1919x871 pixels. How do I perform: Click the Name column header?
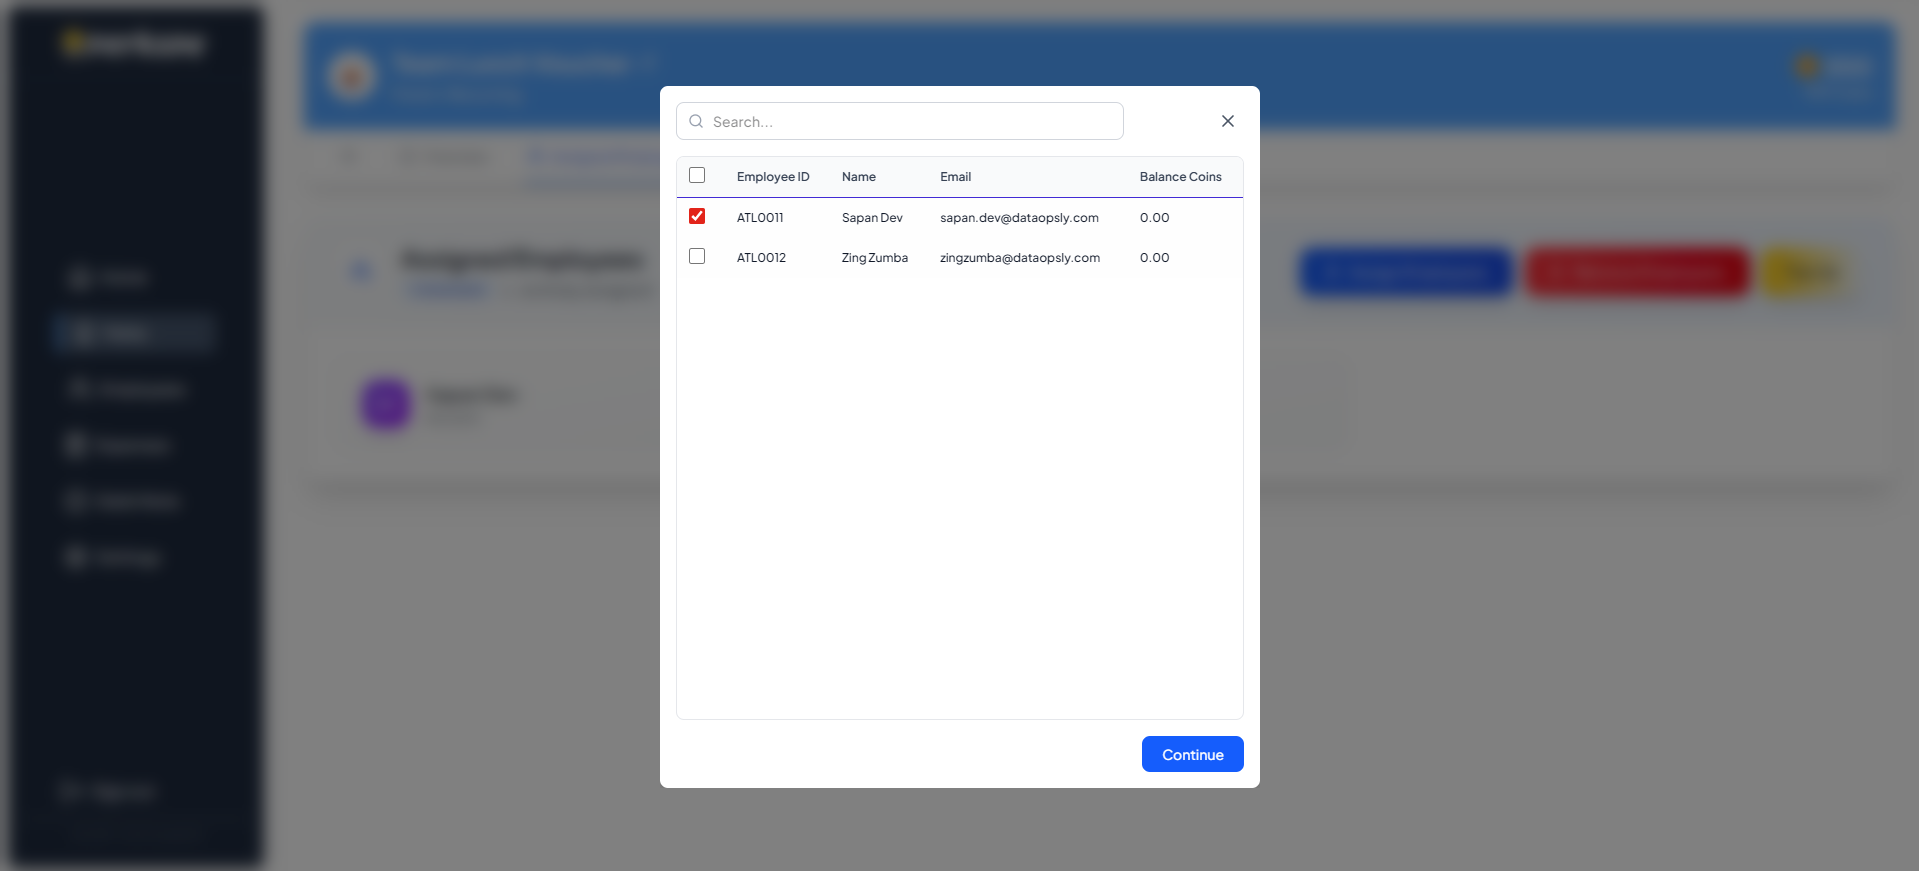coord(858,177)
